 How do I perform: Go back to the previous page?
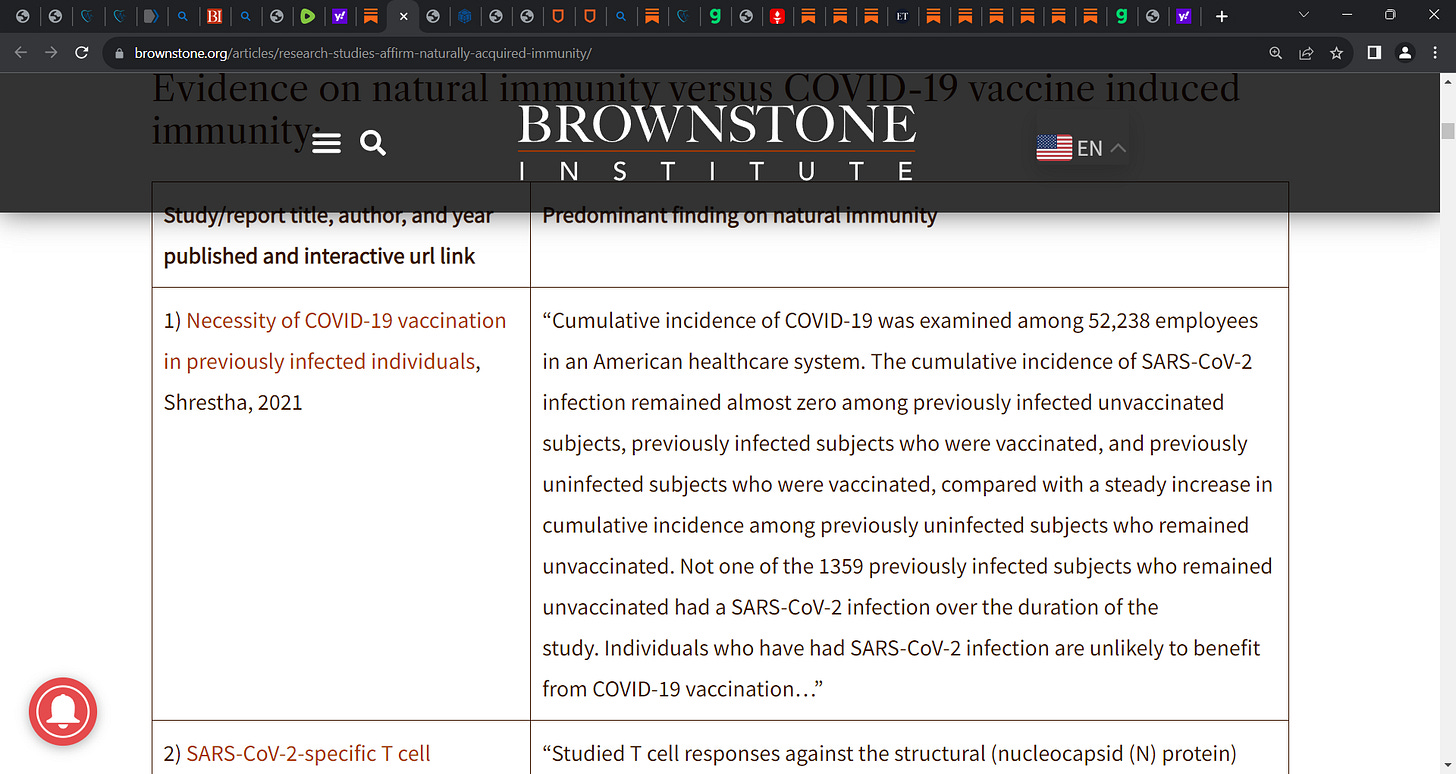click(22, 52)
